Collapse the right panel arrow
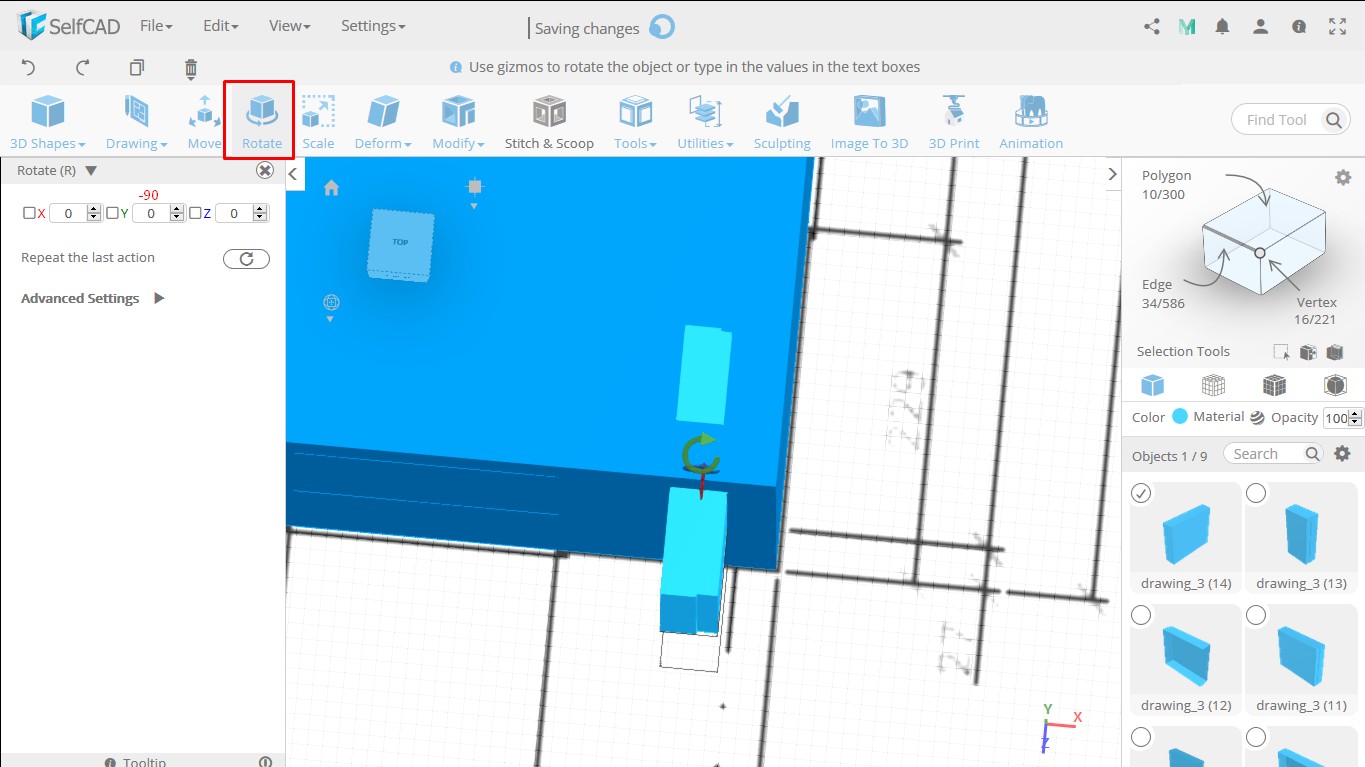The image size is (1365, 767). coord(1113,174)
